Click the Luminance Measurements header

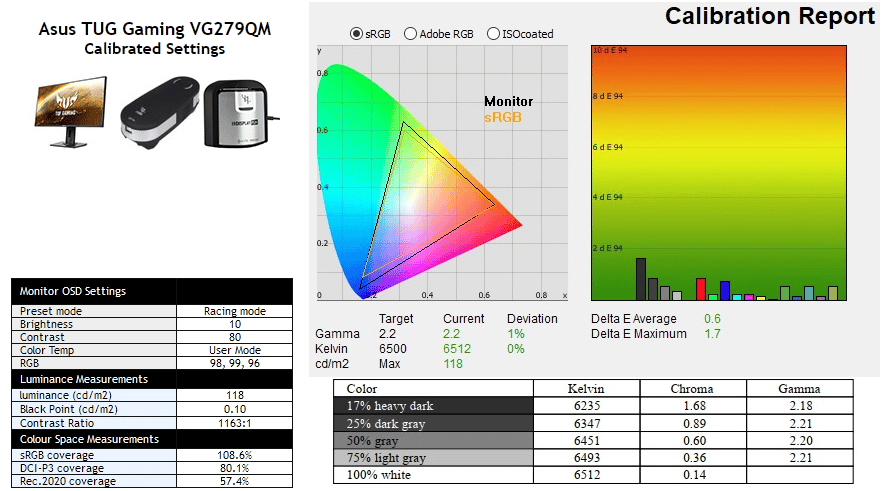click(83, 379)
